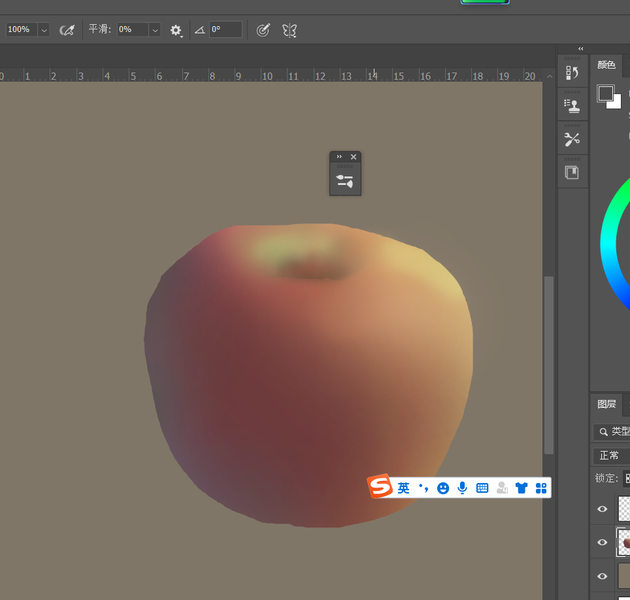Select the top transparent layer thumbnail
The image size is (630, 600).
coord(624,509)
